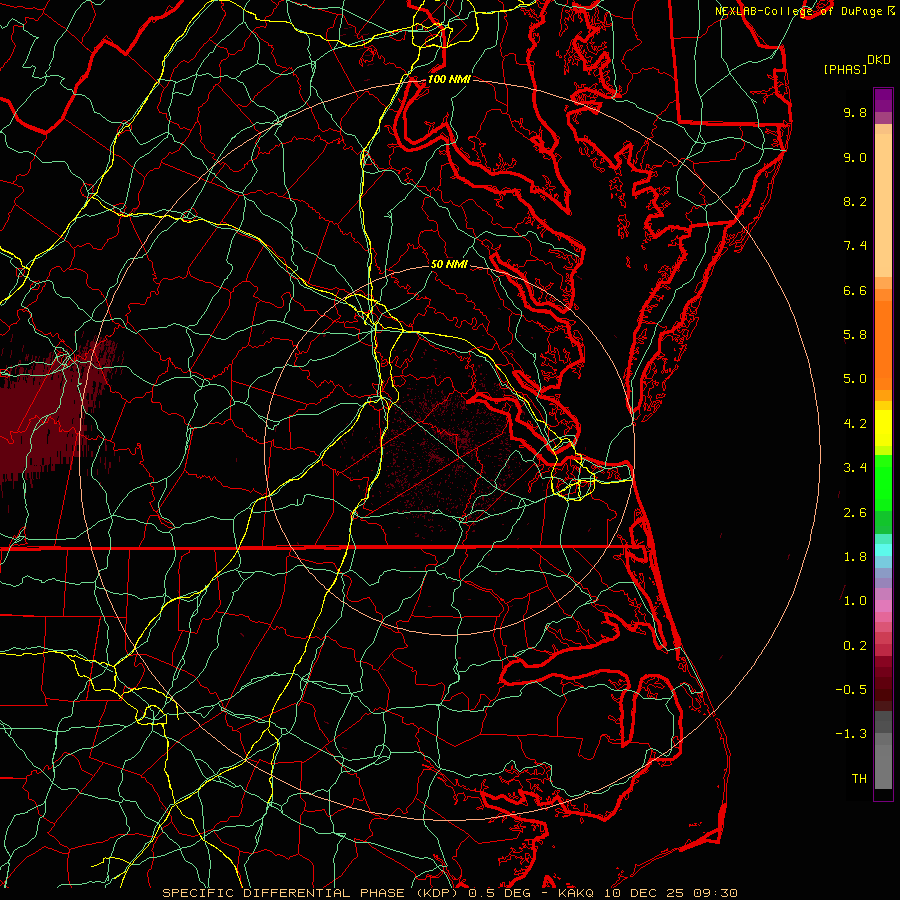Click the -1.3 legend value

(x=851, y=734)
